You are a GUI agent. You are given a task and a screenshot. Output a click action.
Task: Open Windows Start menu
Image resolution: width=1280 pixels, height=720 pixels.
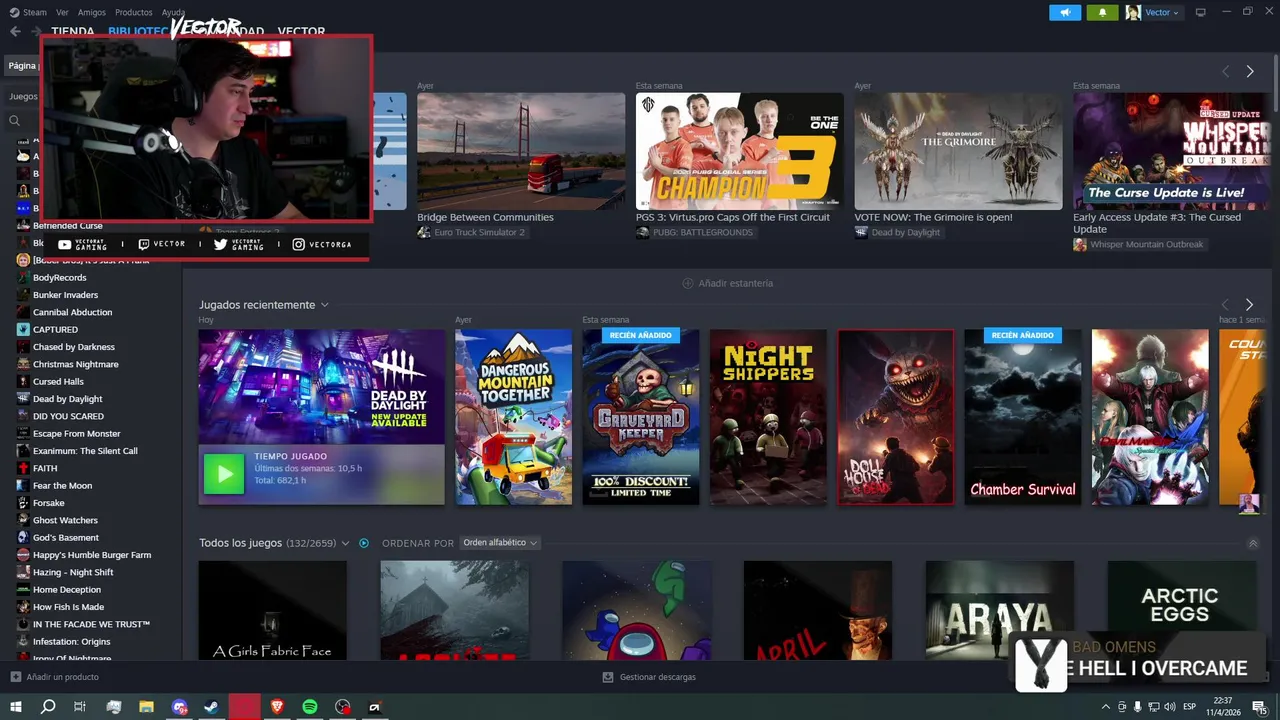pos(16,707)
